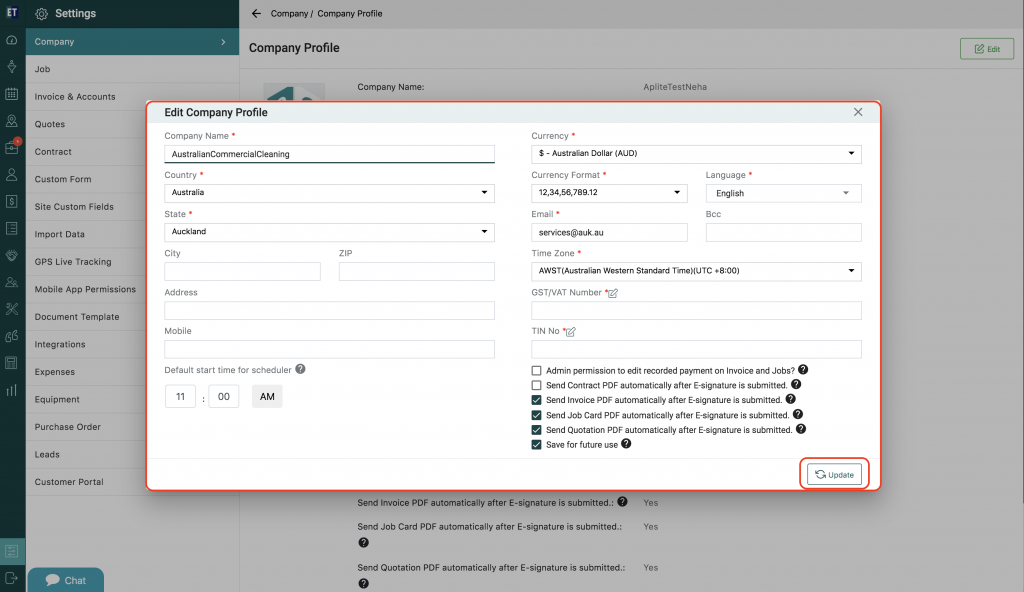Open Document Template settings

pos(86,317)
